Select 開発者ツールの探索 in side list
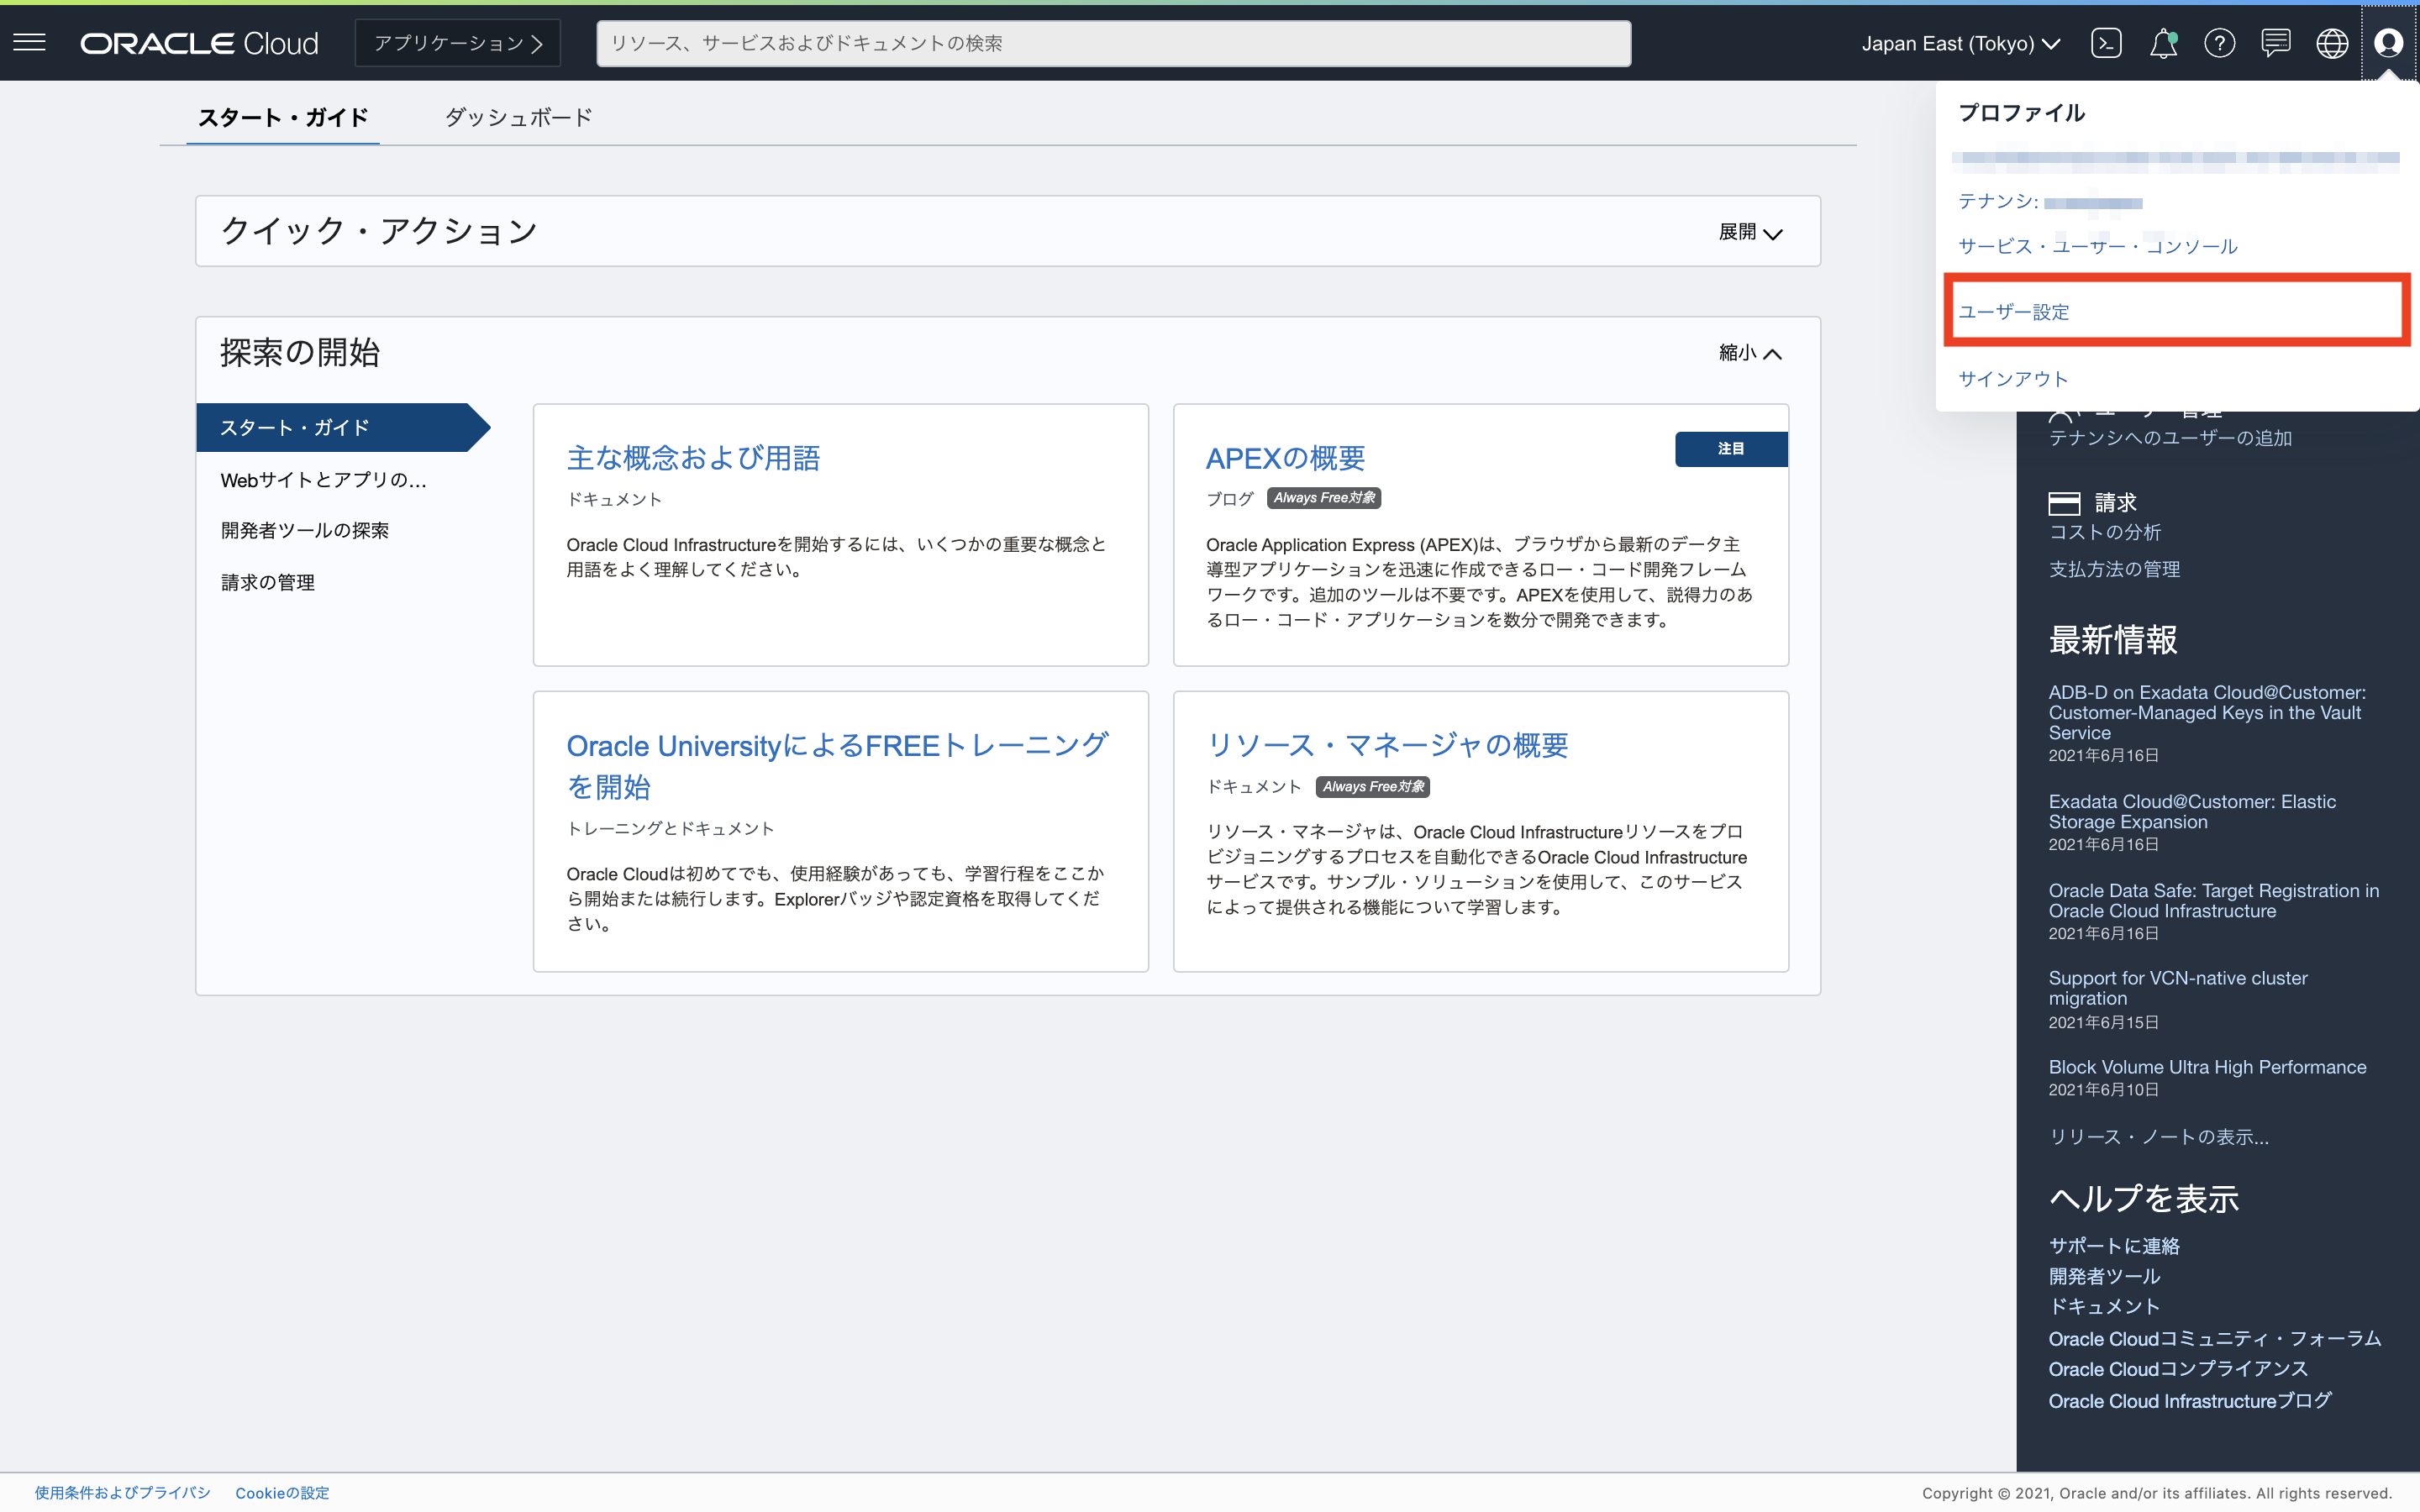This screenshot has height=1512, width=2420. coord(305,530)
